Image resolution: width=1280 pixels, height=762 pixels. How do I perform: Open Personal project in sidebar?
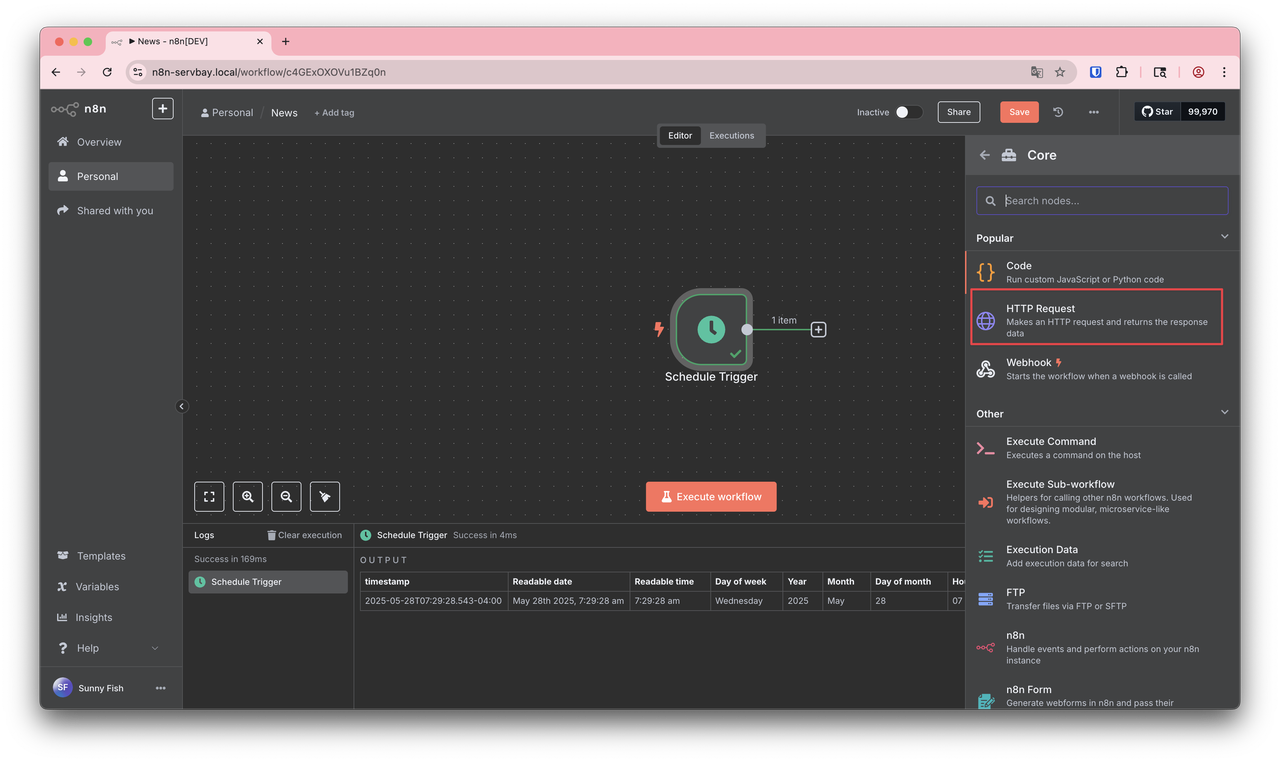click(111, 176)
